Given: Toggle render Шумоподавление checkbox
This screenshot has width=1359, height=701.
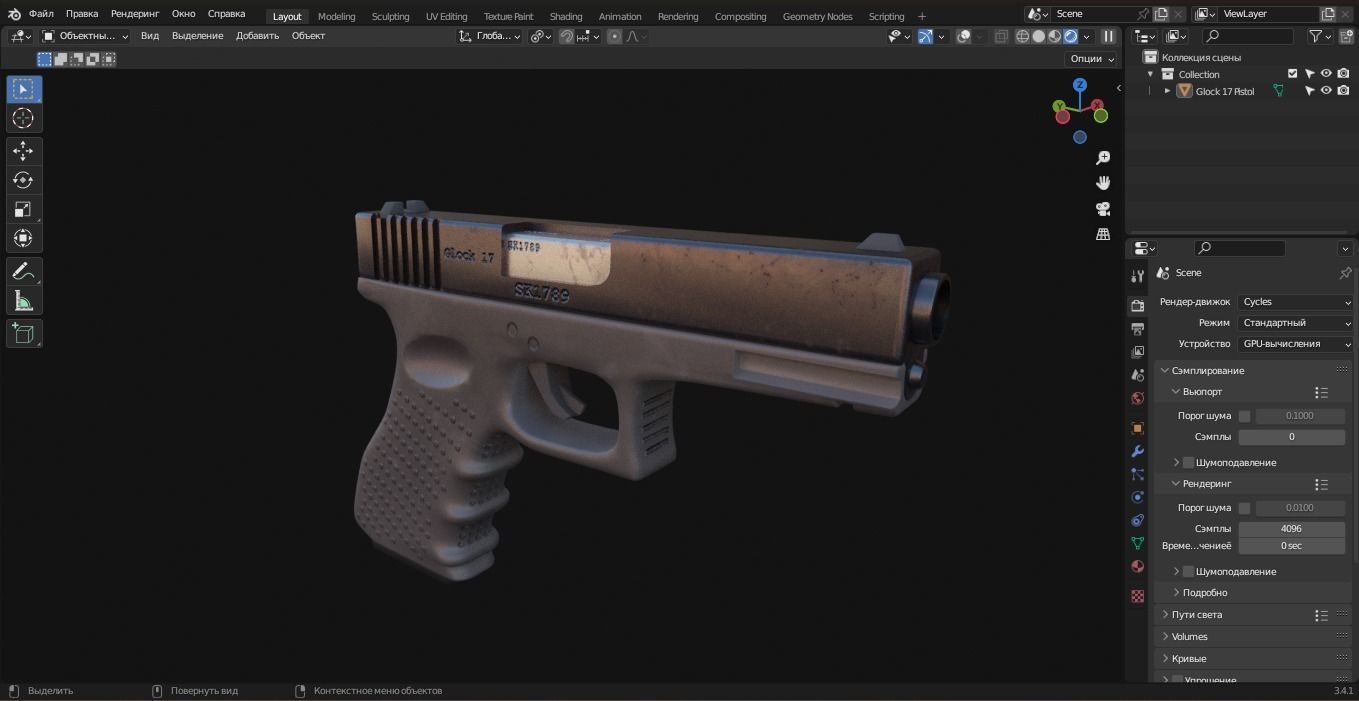Looking at the screenshot, I should pyautogui.click(x=1188, y=572).
